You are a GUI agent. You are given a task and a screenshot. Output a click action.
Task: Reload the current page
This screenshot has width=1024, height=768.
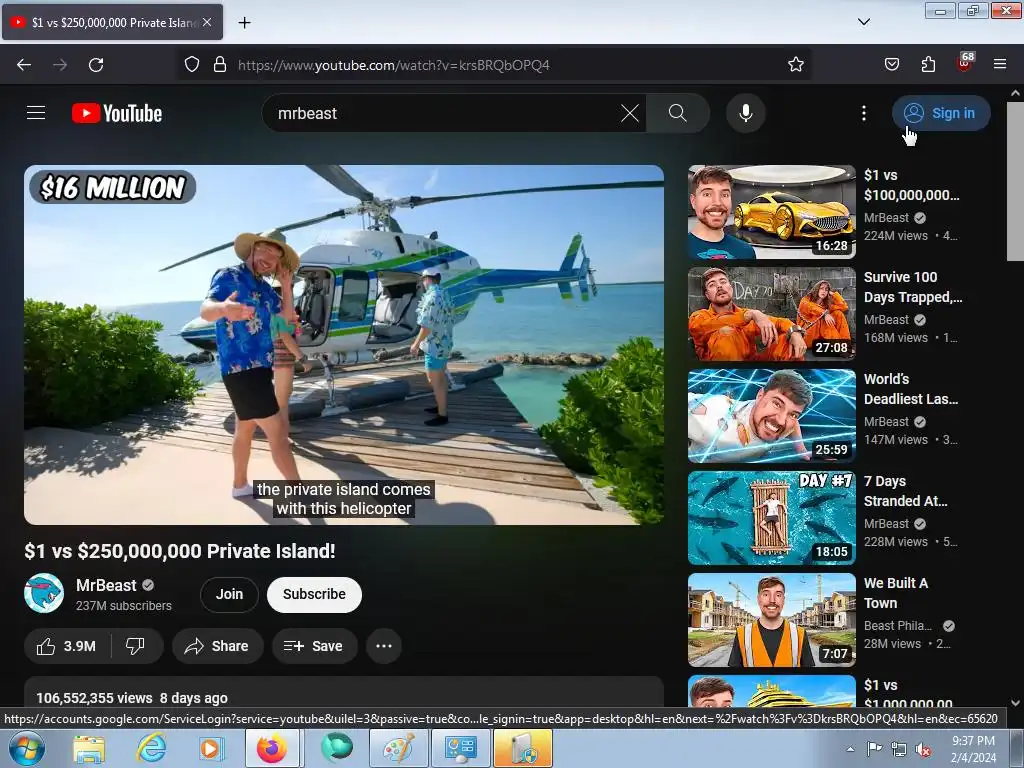[96, 65]
